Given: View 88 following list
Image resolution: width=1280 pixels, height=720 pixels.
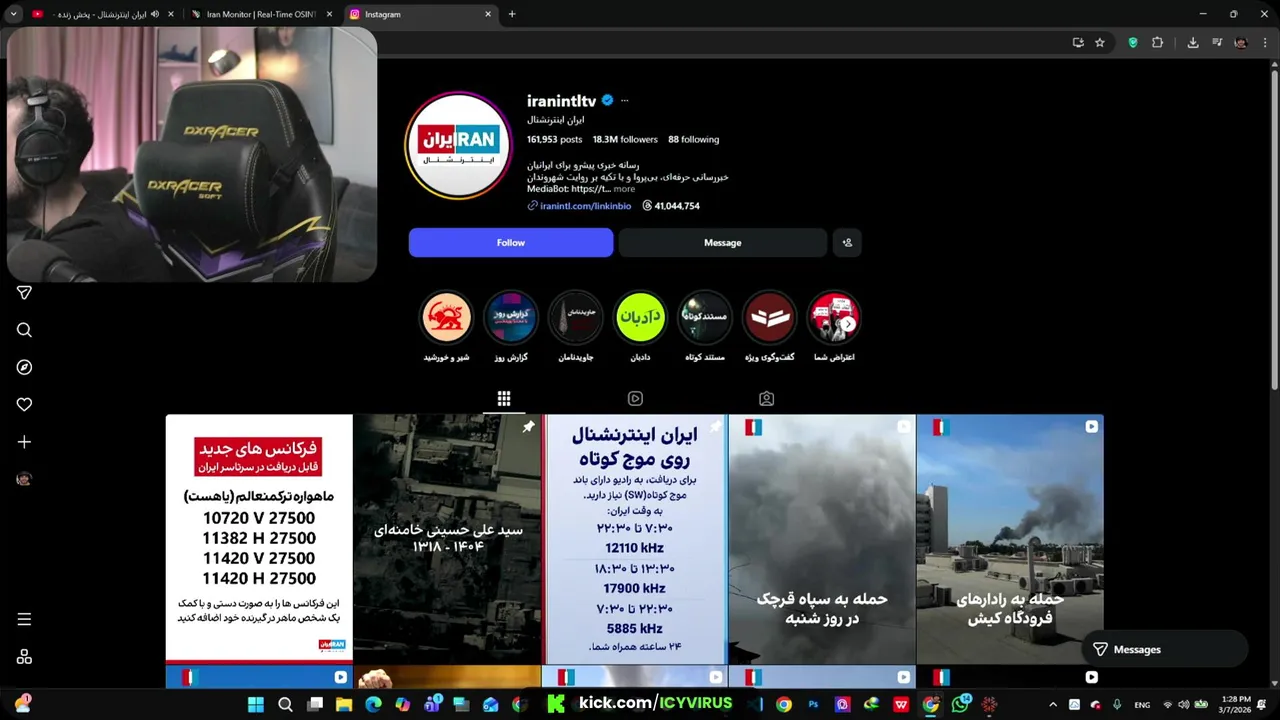Looking at the screenshot, I should (x=693, y=140).
